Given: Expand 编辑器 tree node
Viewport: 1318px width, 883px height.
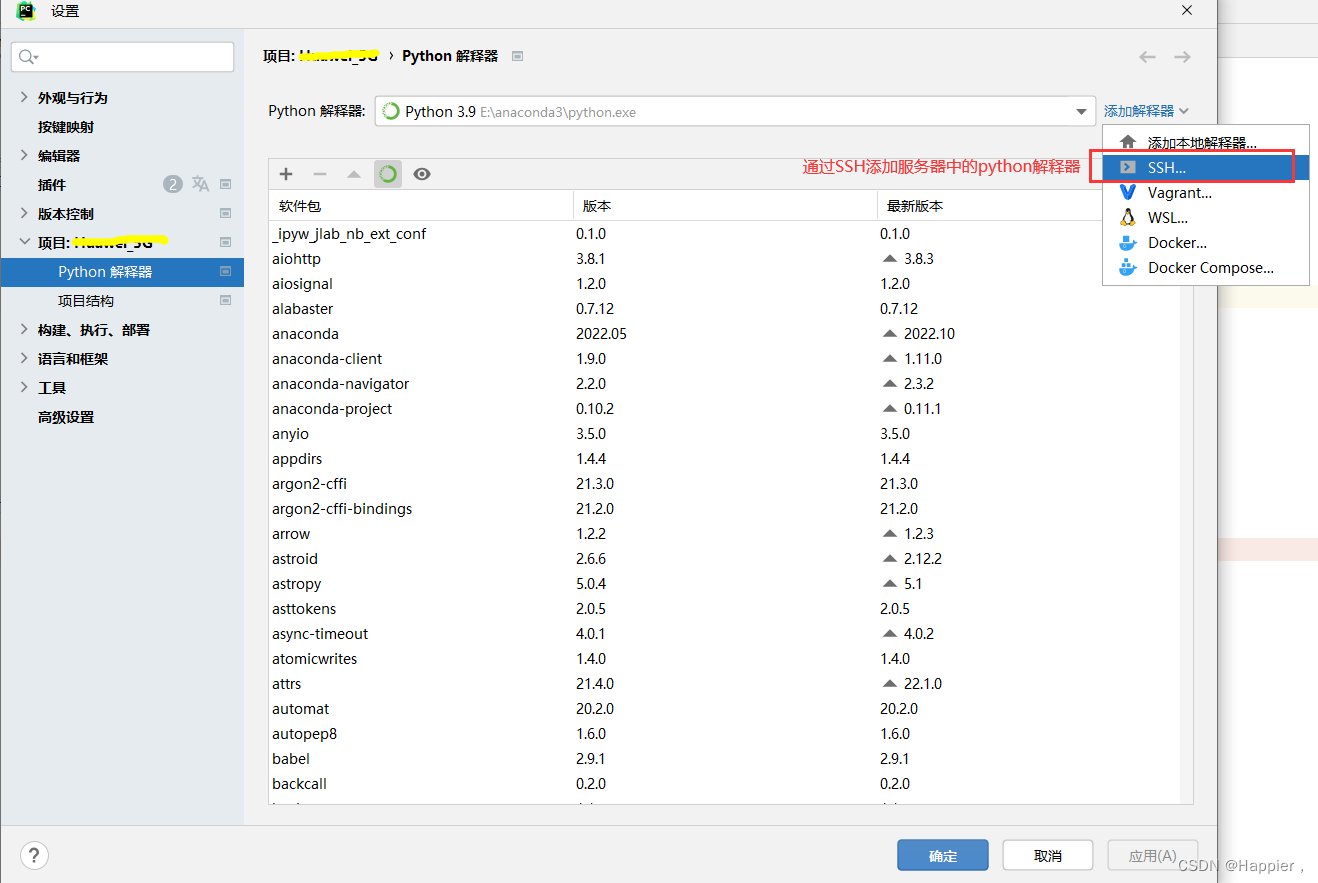Looking at the screenshot, I should pyautogui.click(x=24, y=155).
